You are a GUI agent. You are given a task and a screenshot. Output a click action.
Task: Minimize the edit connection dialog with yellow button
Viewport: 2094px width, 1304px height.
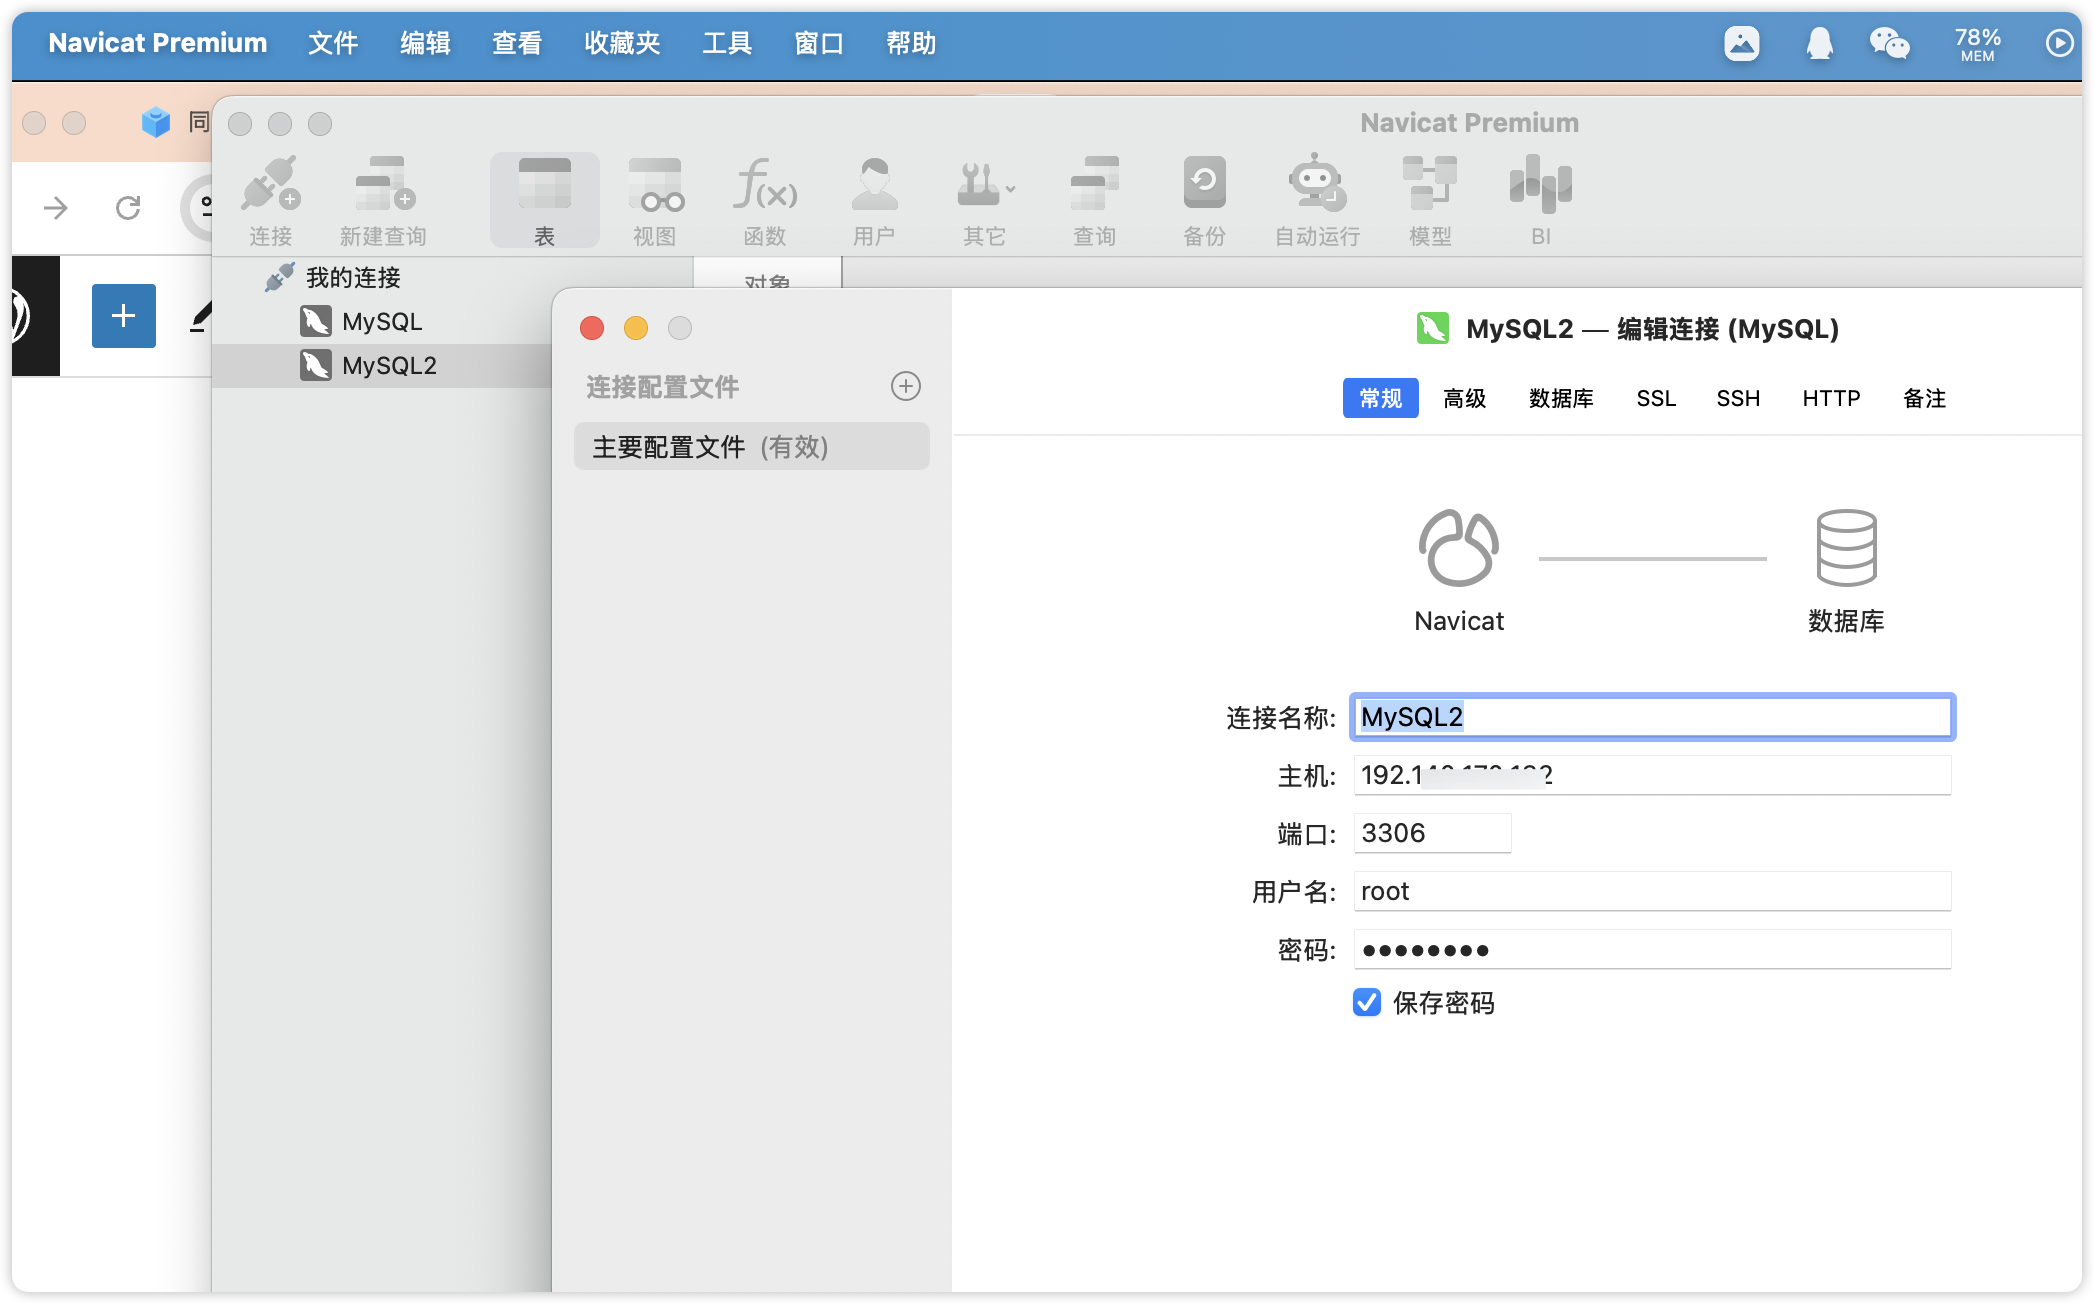(x=636, y=328)
